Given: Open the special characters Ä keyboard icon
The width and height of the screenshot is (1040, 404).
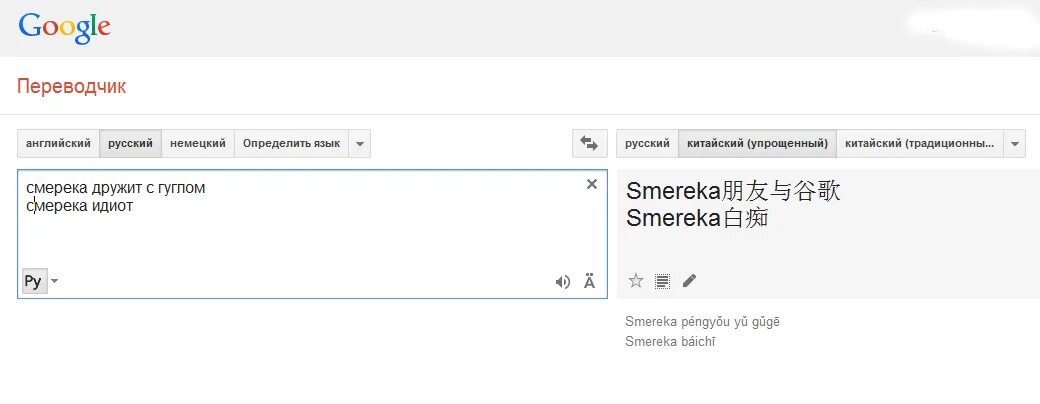Looking at the screenshot, I should click(x=589, y=282).
